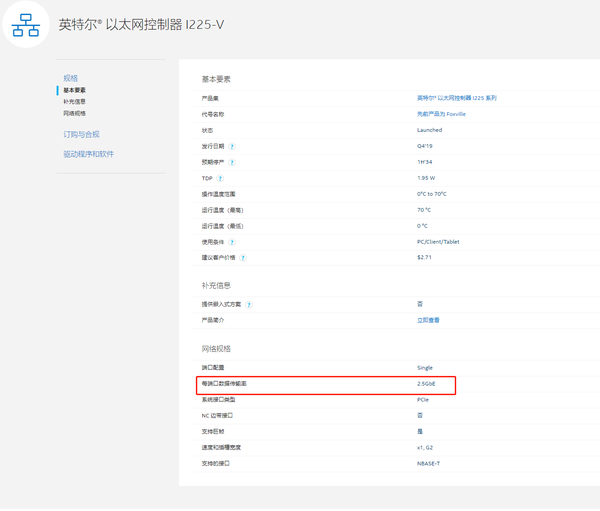The width and height of the screenshot is (600, 511).
Task: Click the TDP value 1.95 W
Action: pyautogui.click(x=426, y=178)
